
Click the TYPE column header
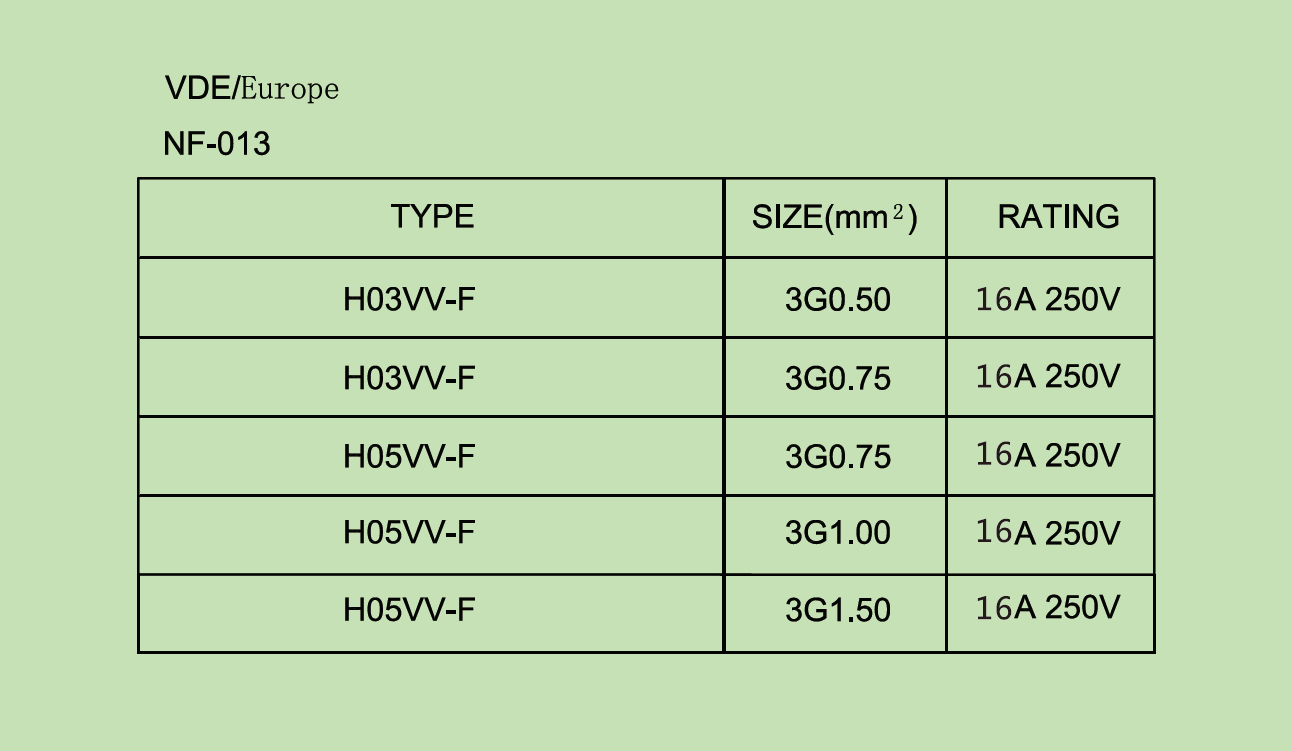tap(432, 216)
